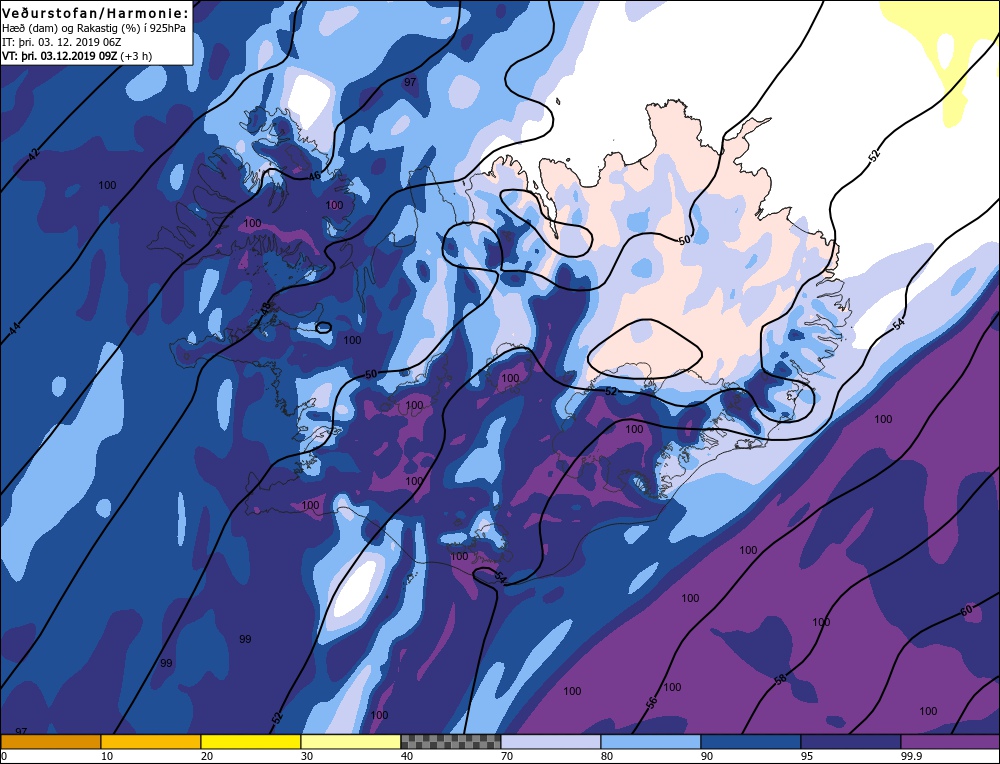The height and width of the screenshot is (764, 1000).
Task: Click the '40' legend tick label
Action: pos(407,756)
